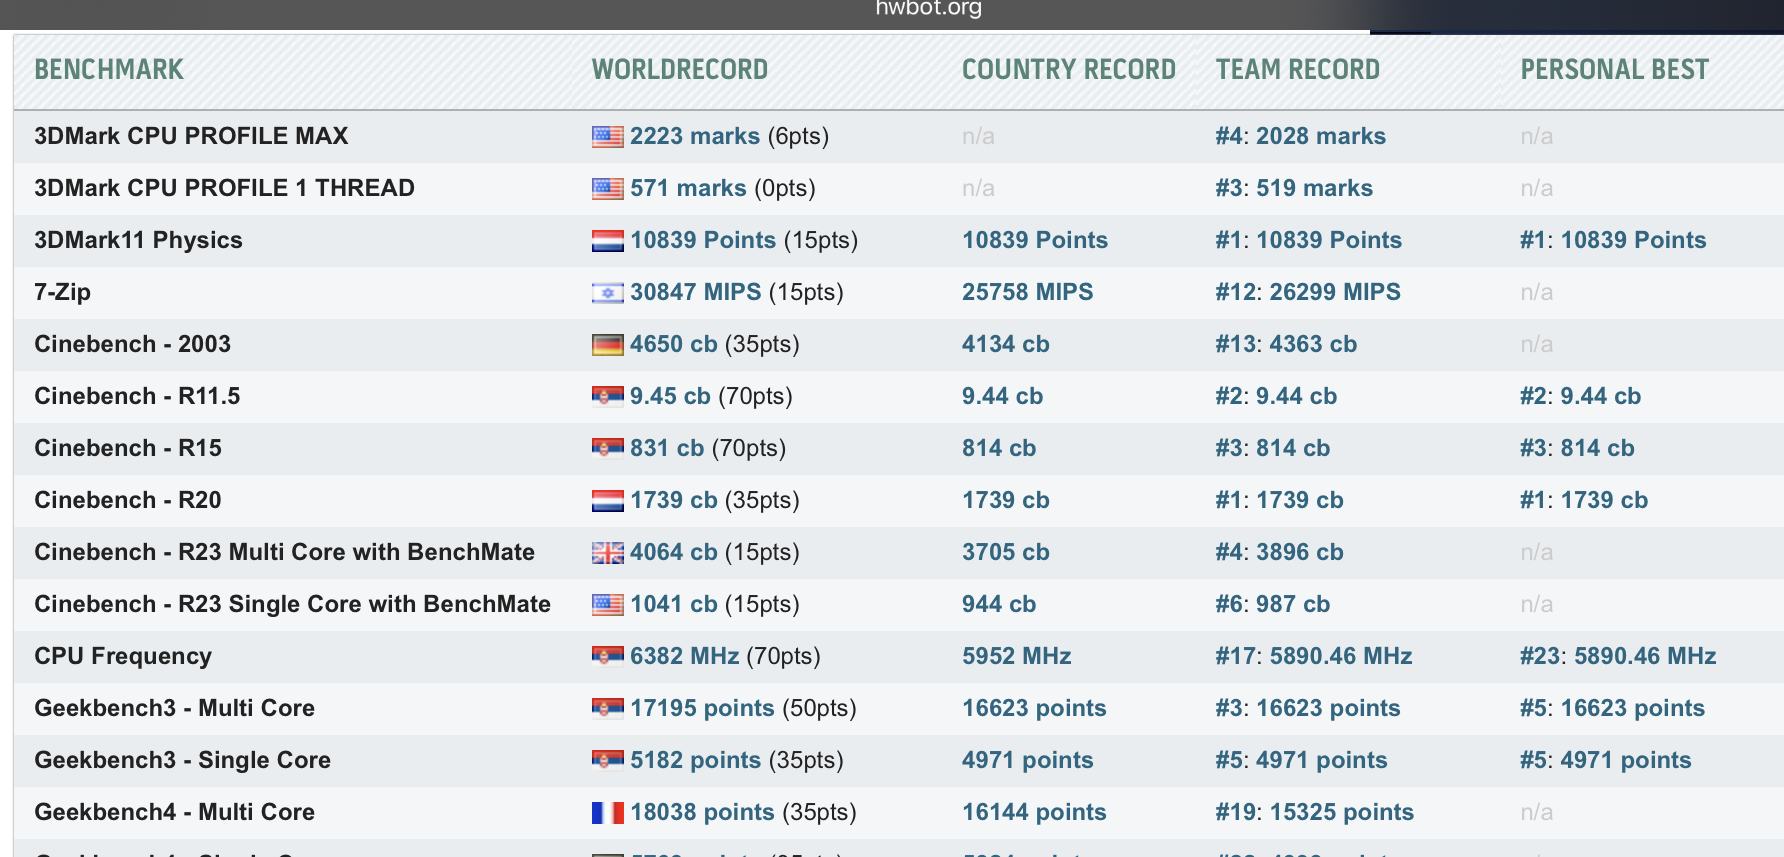Image resolution: width=1784 pixels, height=857 pixels.
Task: Open the 18038 points world record
Action: pos(702,812)
